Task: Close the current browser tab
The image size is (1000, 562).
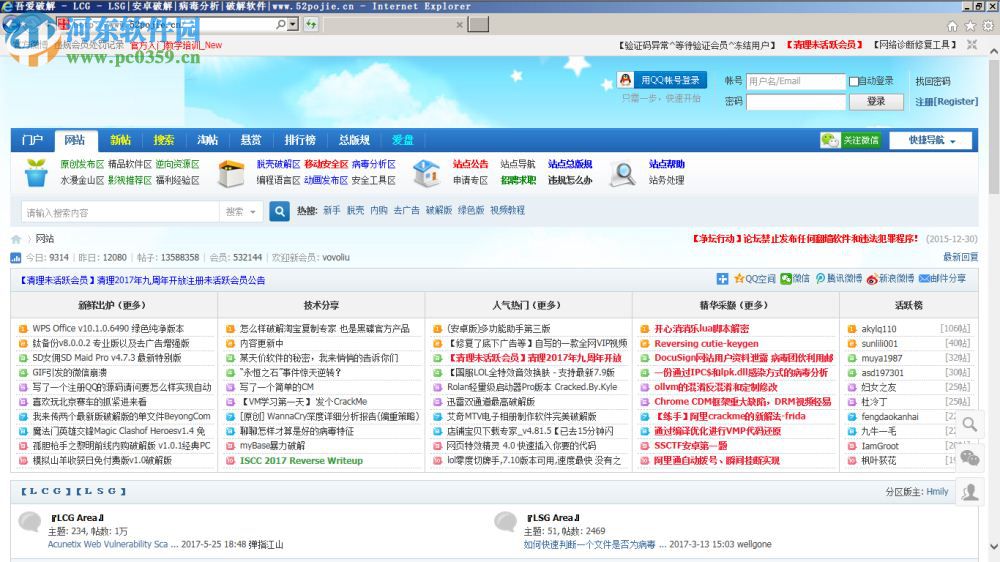Action: pyautogui.click(x=459, y=25)
